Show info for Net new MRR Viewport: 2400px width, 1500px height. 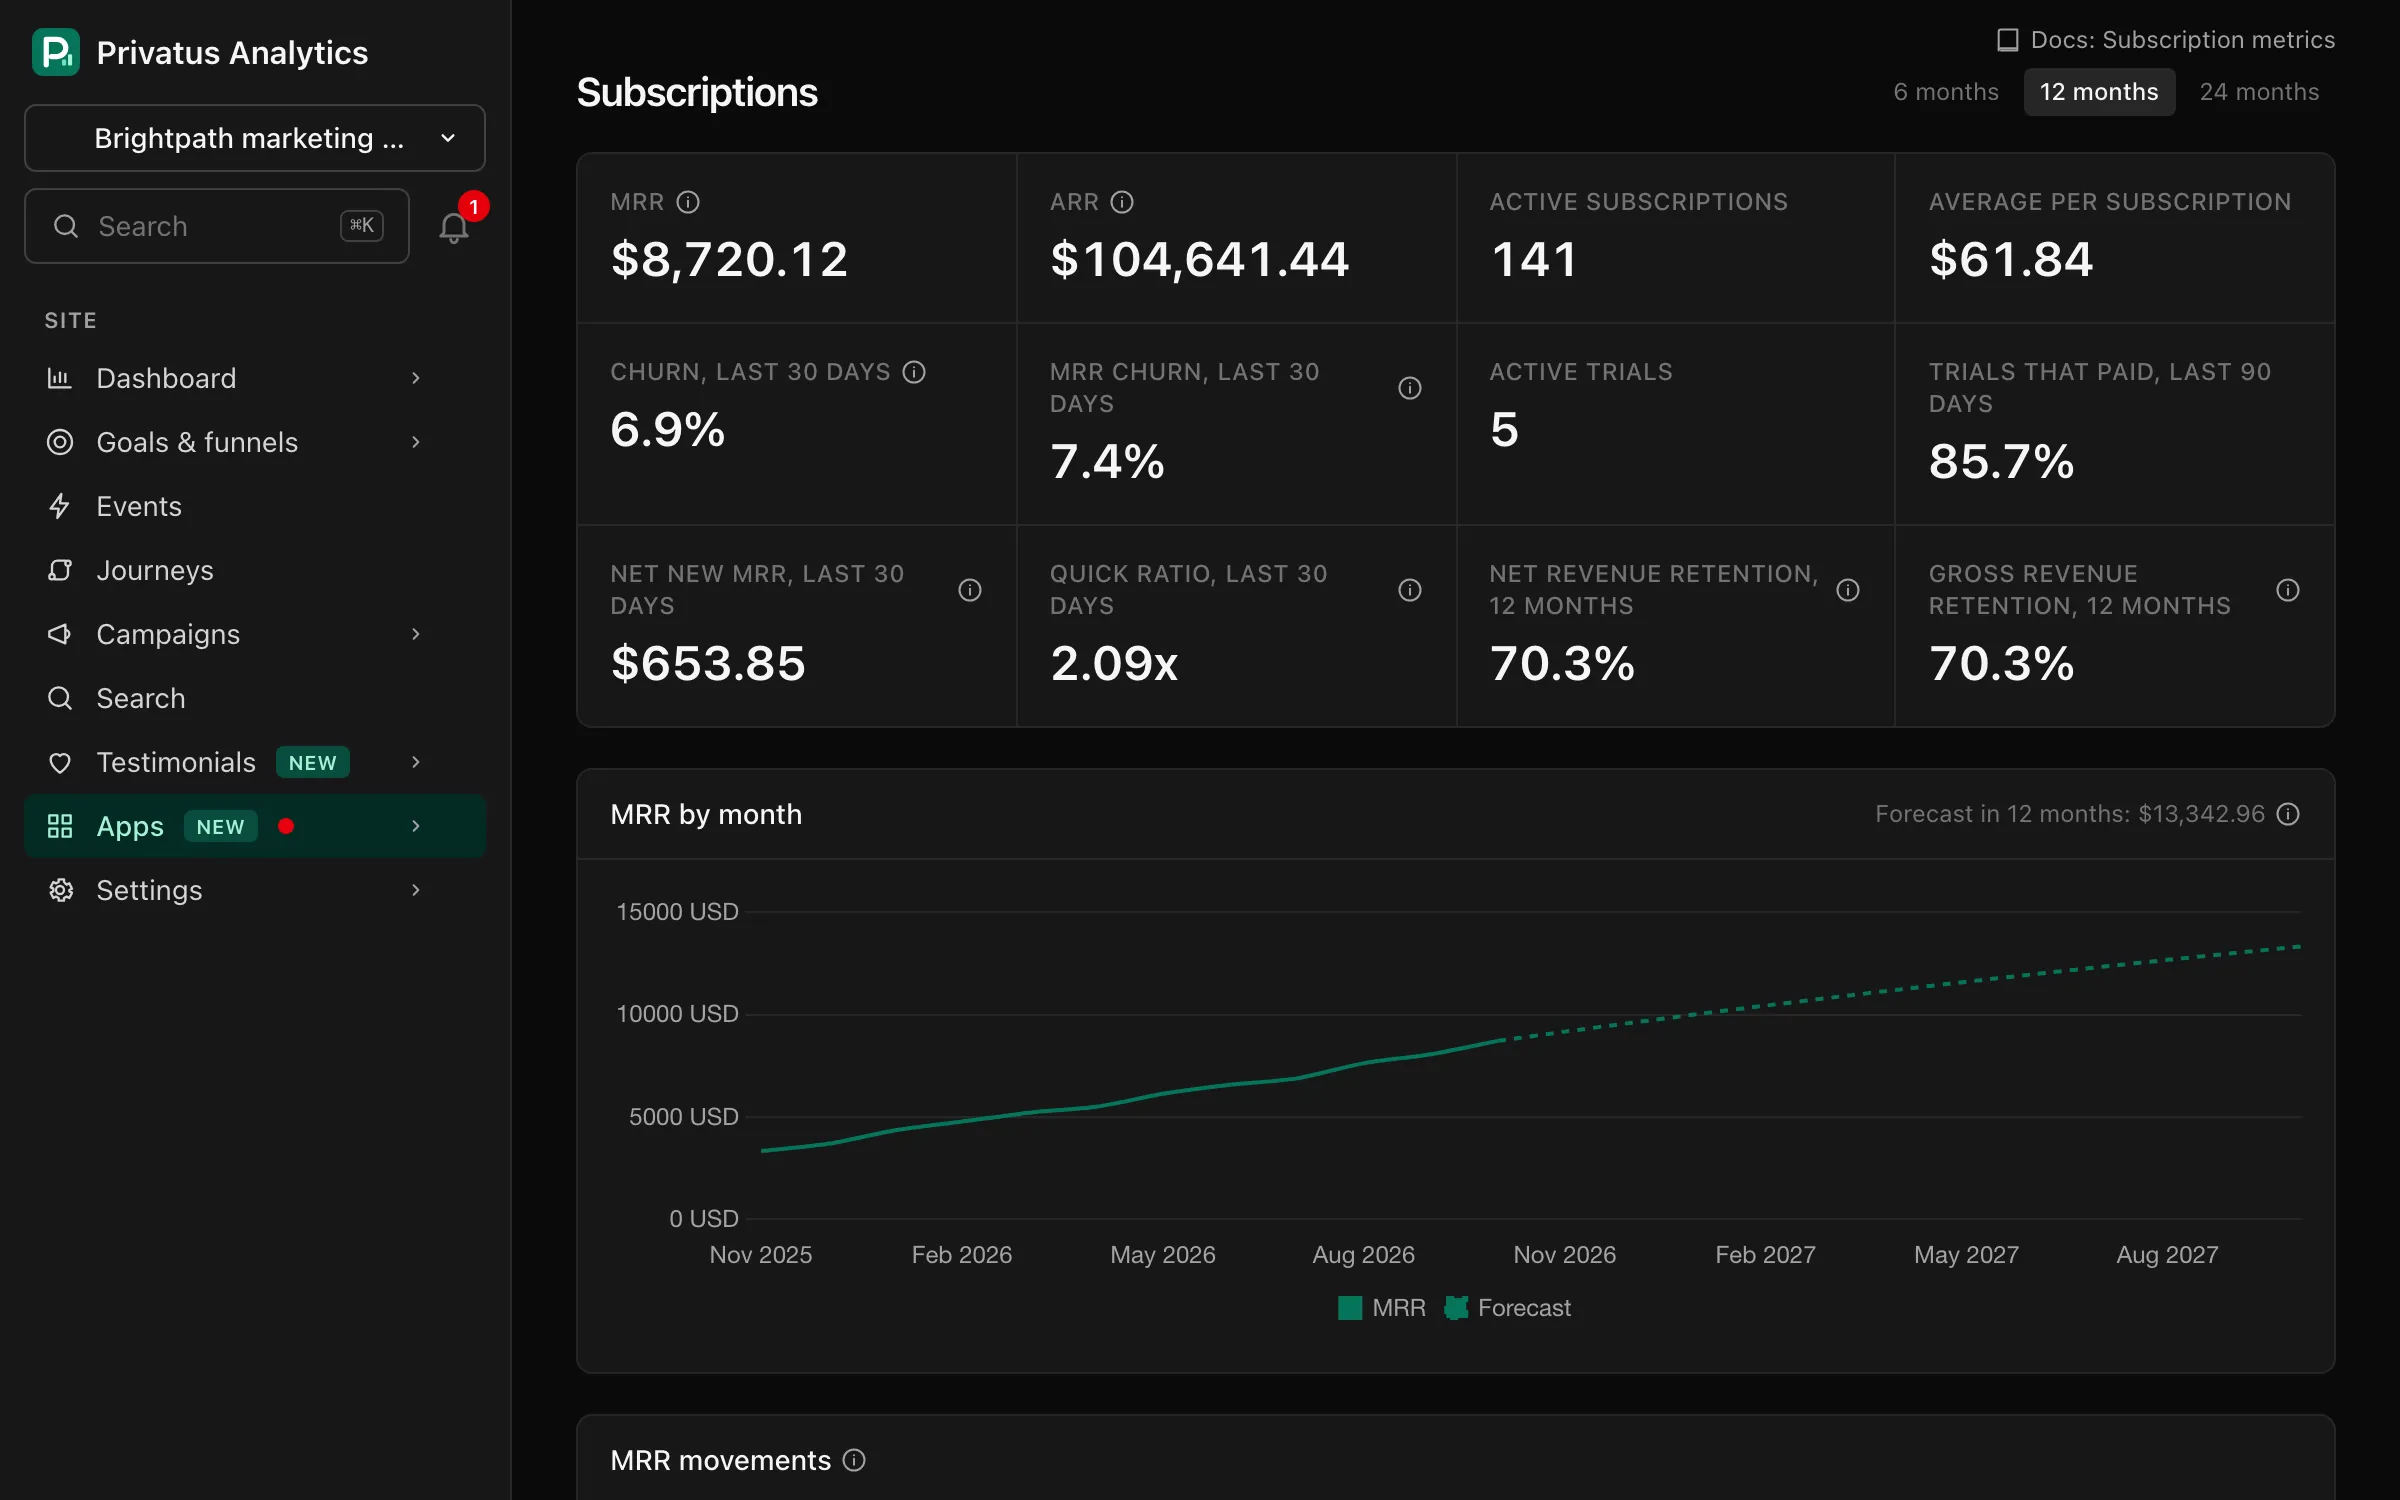(x=970, y=590)
